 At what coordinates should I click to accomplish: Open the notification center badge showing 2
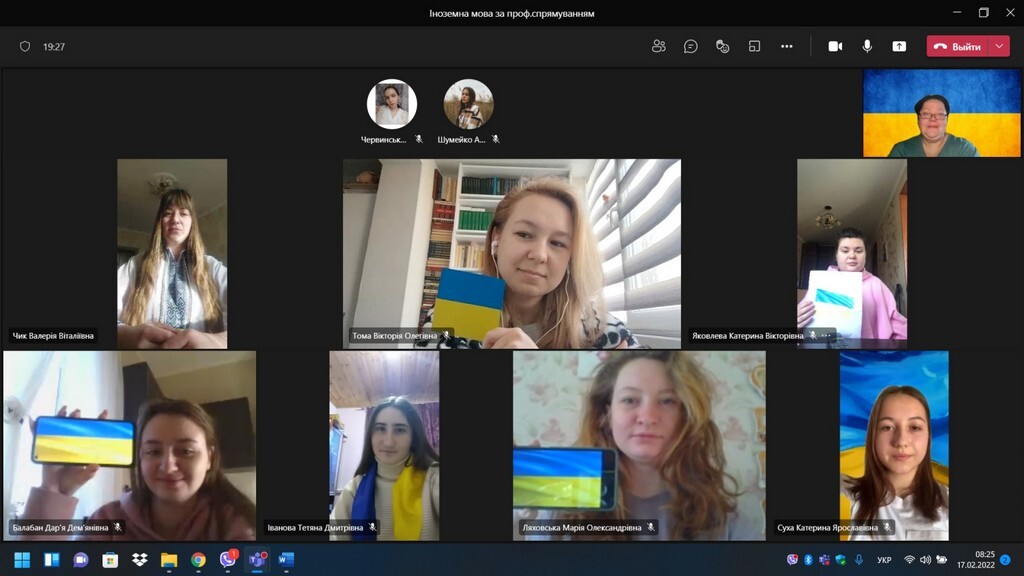(1005, 559)
